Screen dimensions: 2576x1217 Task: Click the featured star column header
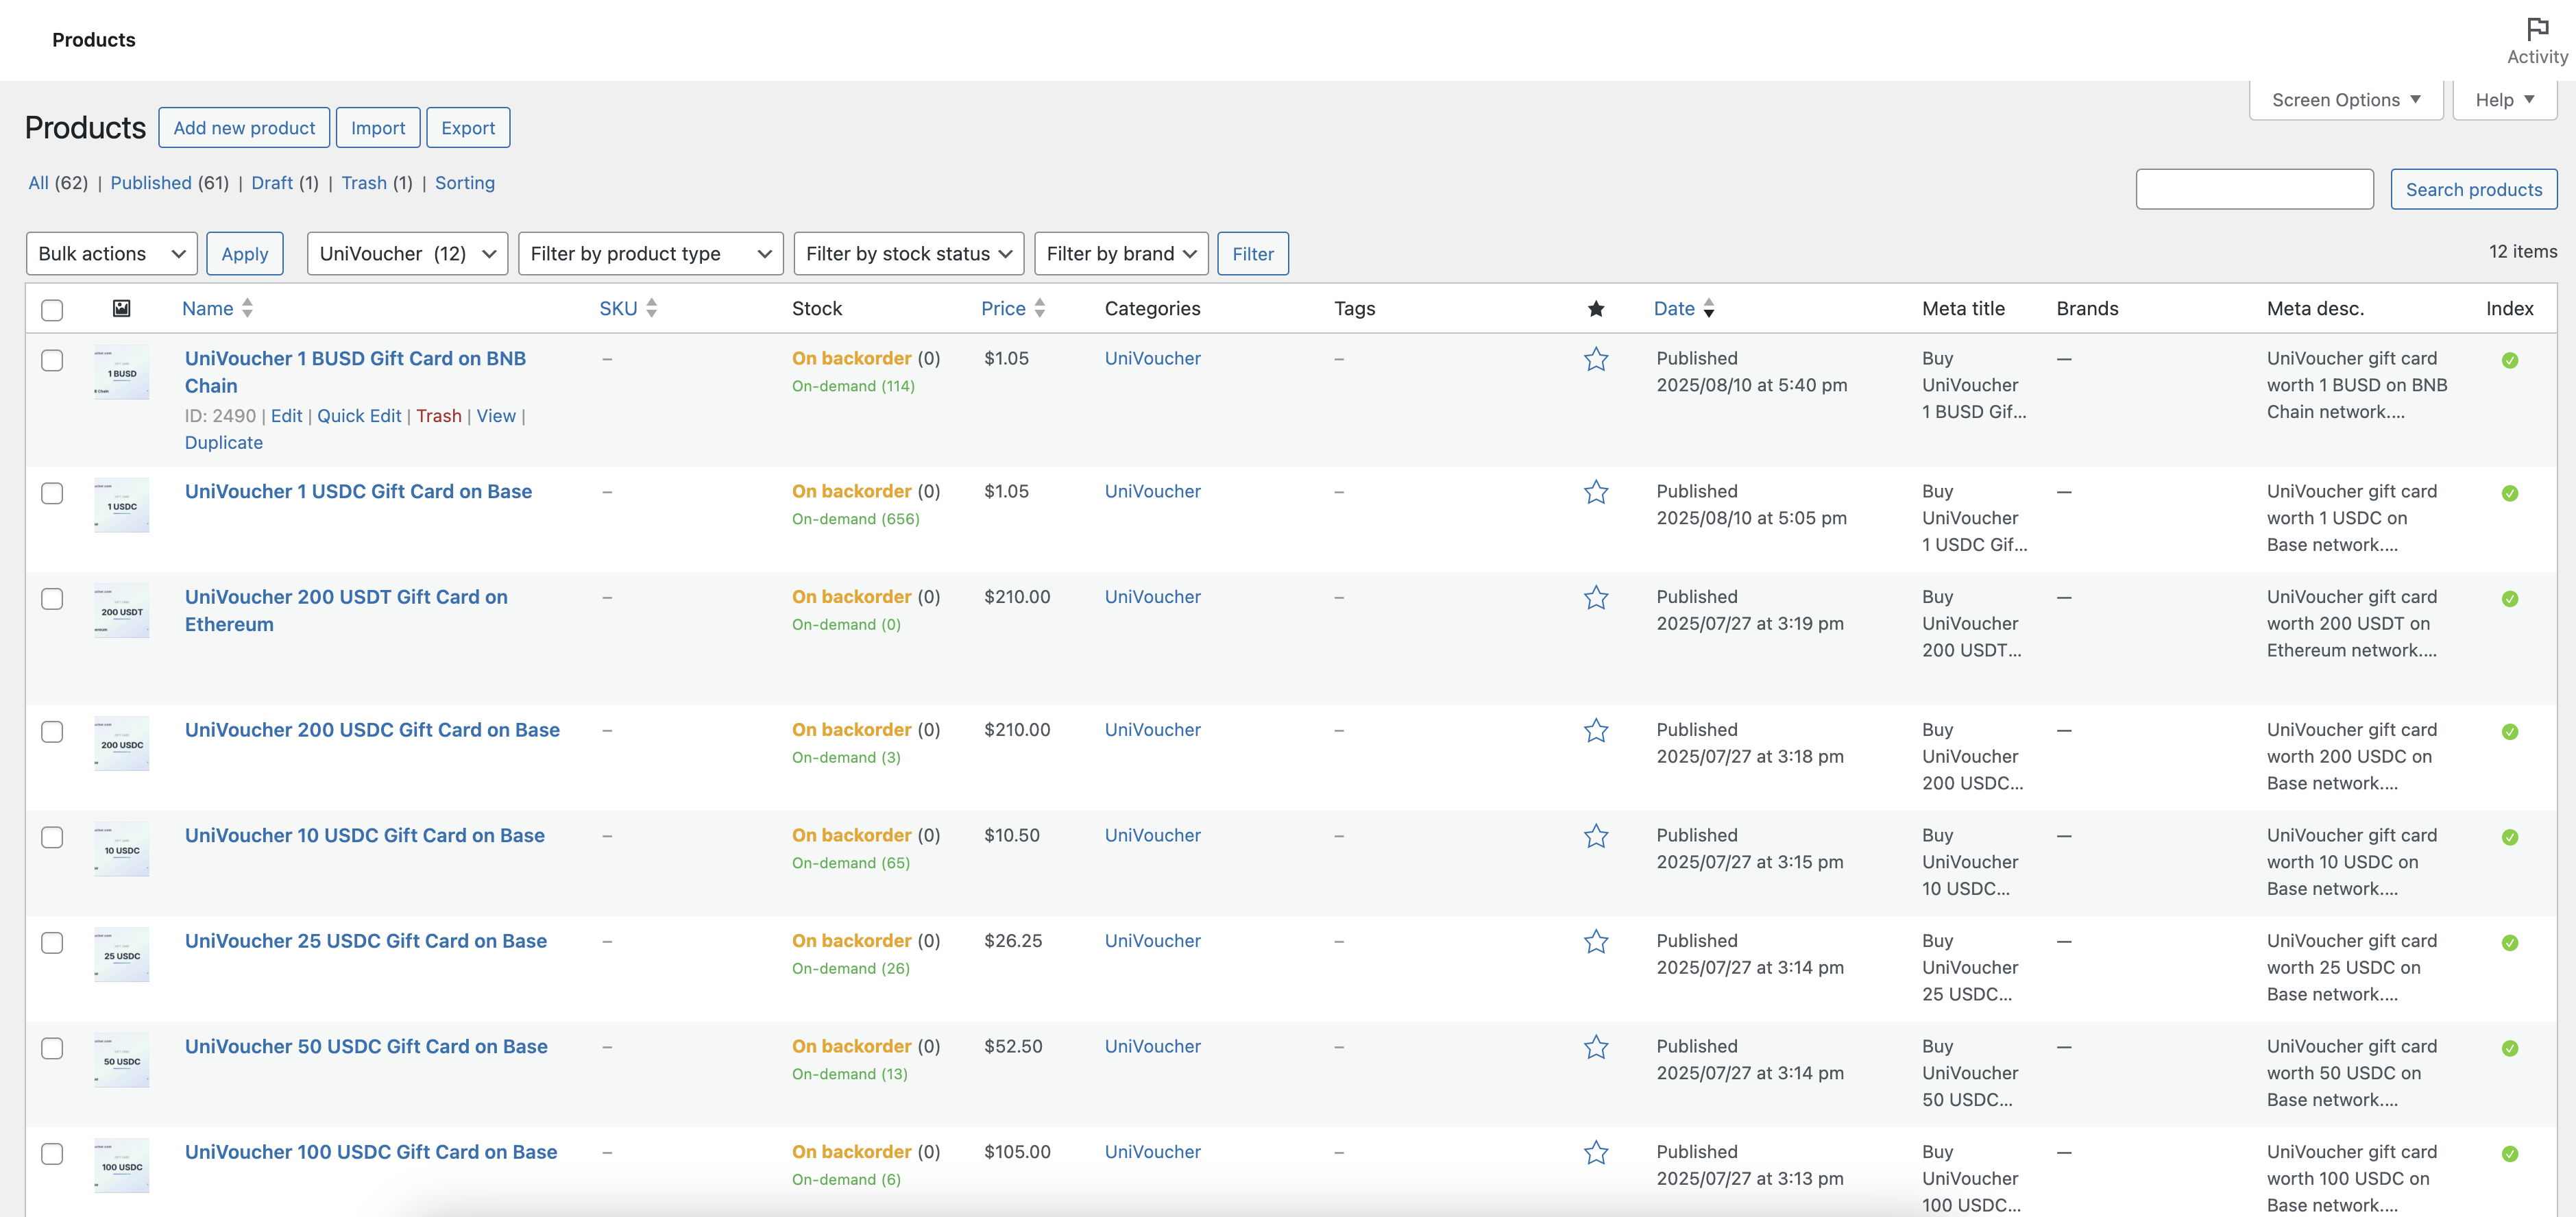(1595, 309)
